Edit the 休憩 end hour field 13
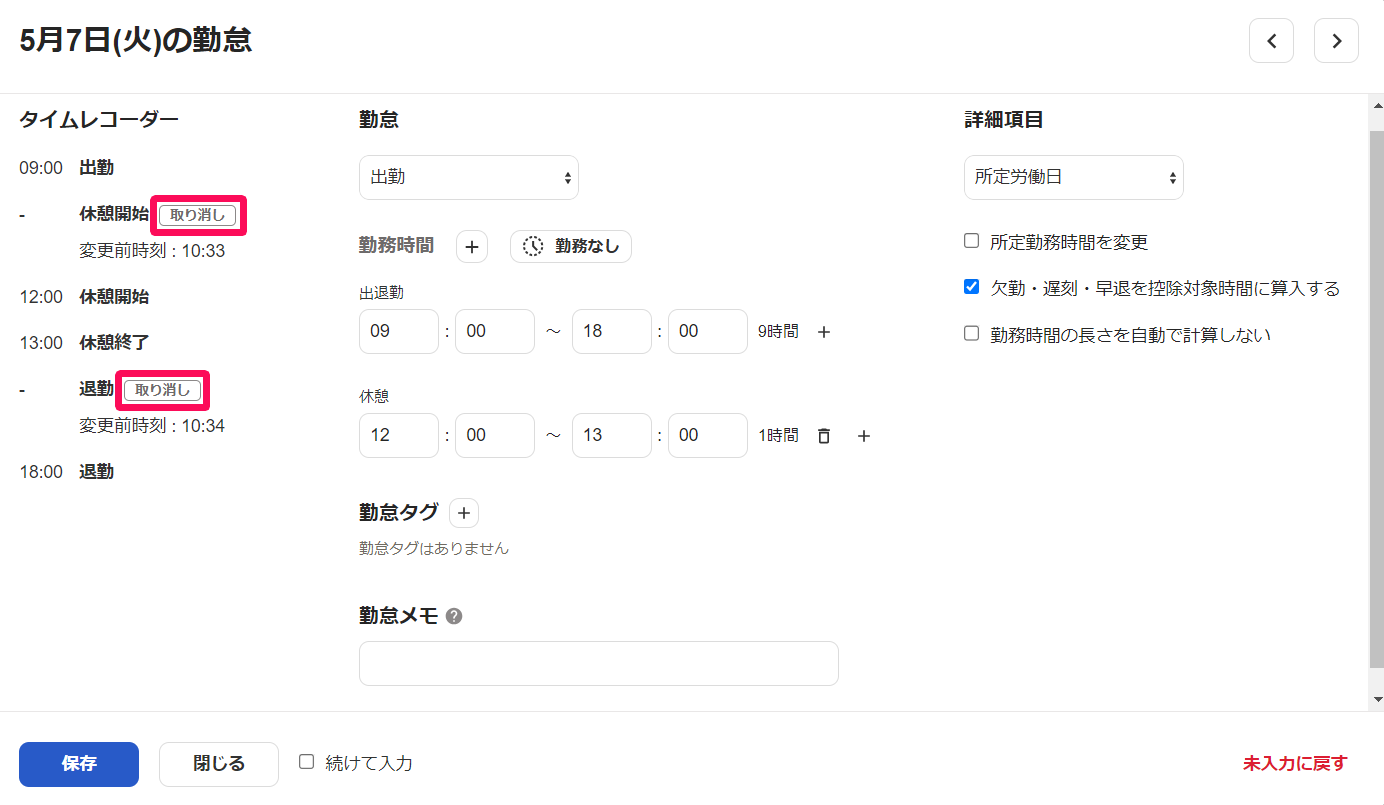Screen dimensions: 1384x805 (x=612, y=435)
